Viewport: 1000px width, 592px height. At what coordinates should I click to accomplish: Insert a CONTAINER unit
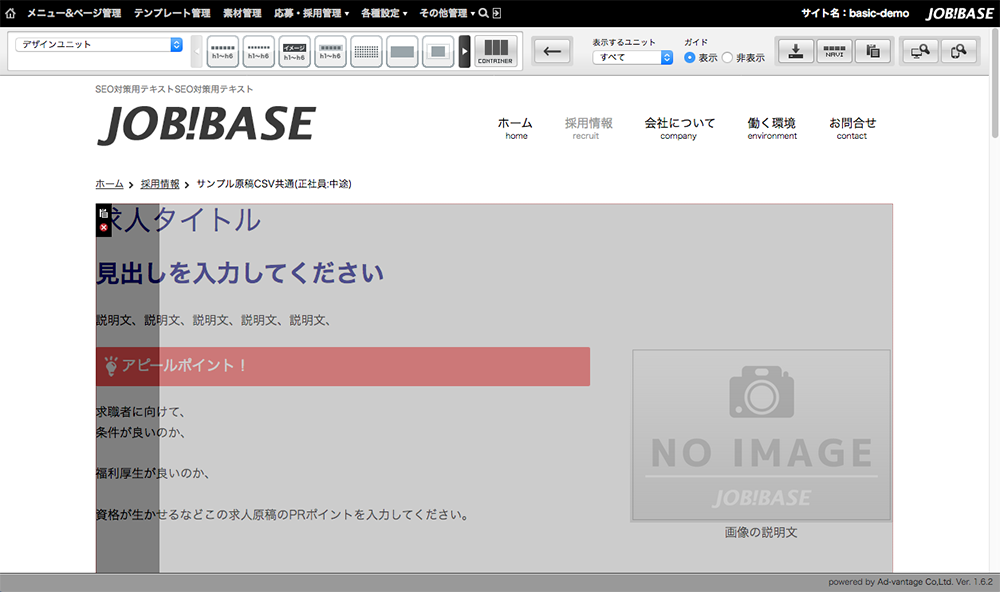coord(496,52)
